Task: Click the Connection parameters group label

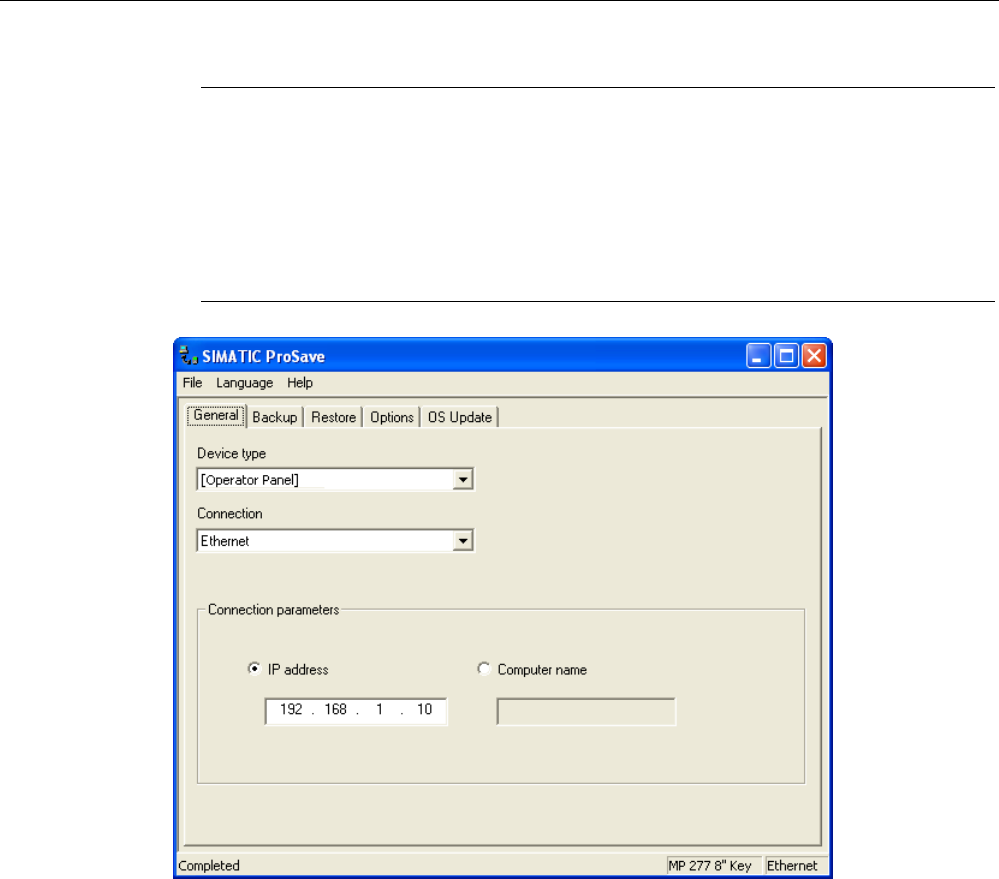Action: coord(273,610)
